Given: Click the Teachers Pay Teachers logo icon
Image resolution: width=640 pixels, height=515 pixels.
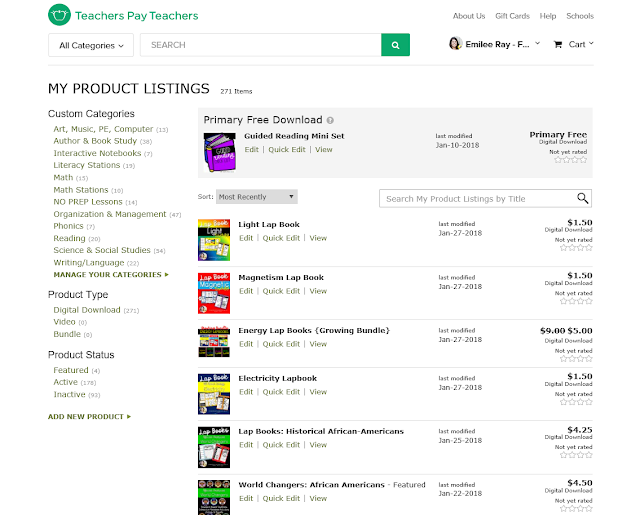Looking at the screenshot, I should [60, 15].
